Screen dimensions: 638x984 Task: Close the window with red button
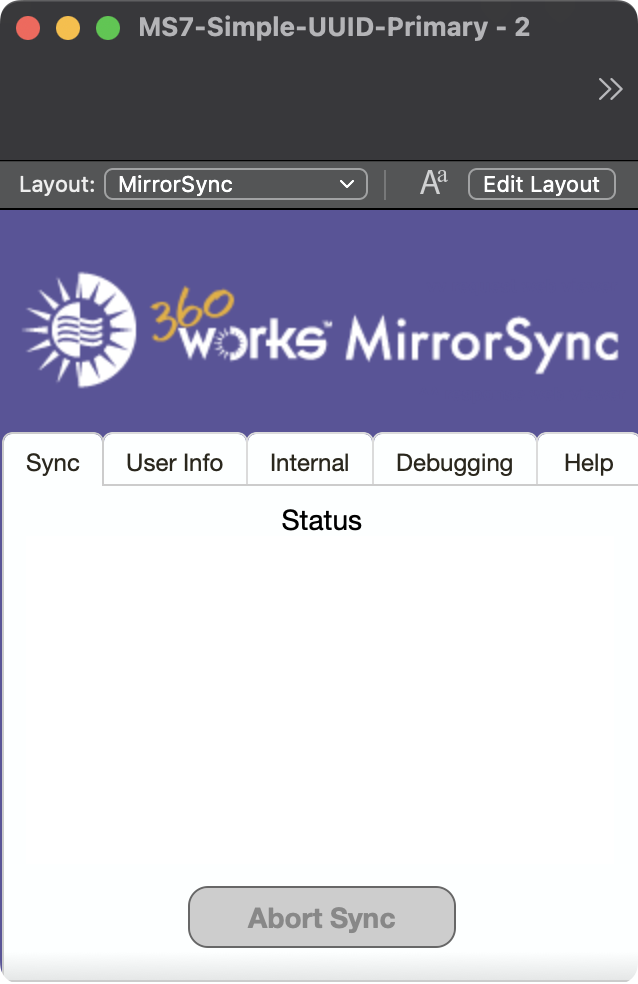coord(28,28)
